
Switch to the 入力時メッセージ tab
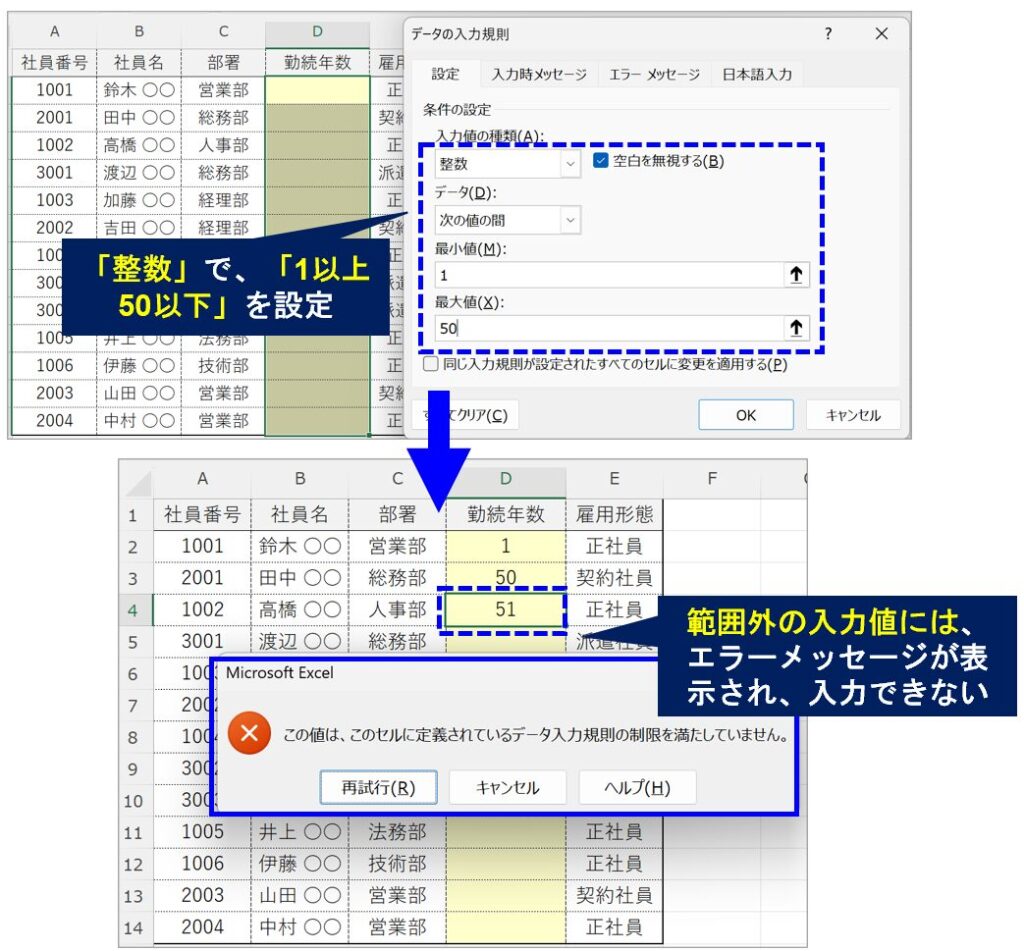click(539, 74)
